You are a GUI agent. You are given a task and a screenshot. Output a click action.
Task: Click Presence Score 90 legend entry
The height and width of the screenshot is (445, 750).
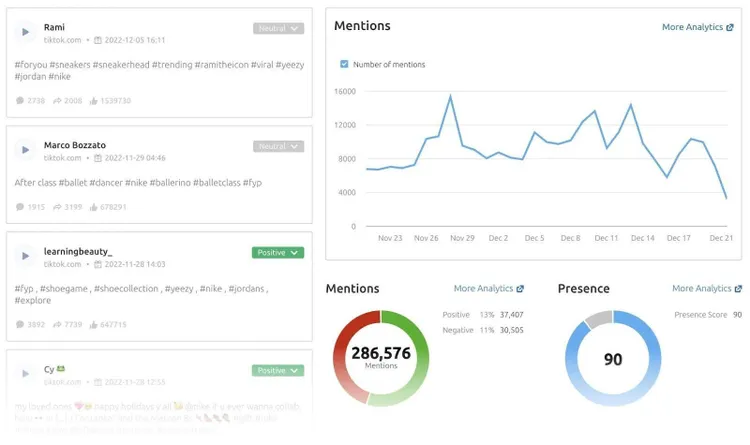(708, 315)
